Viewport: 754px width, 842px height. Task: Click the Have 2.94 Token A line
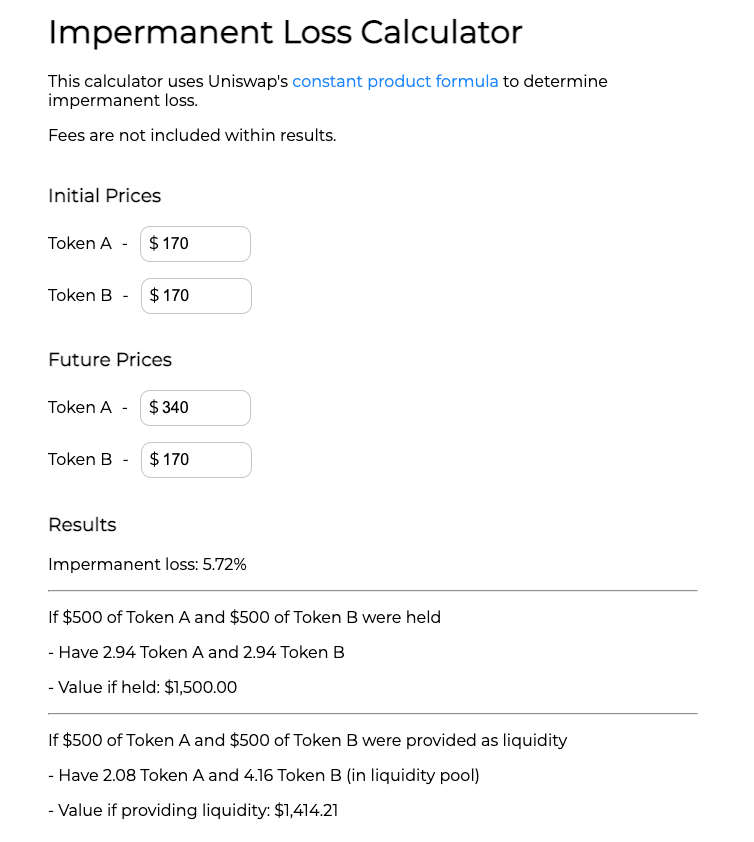(x=197, y=652)
